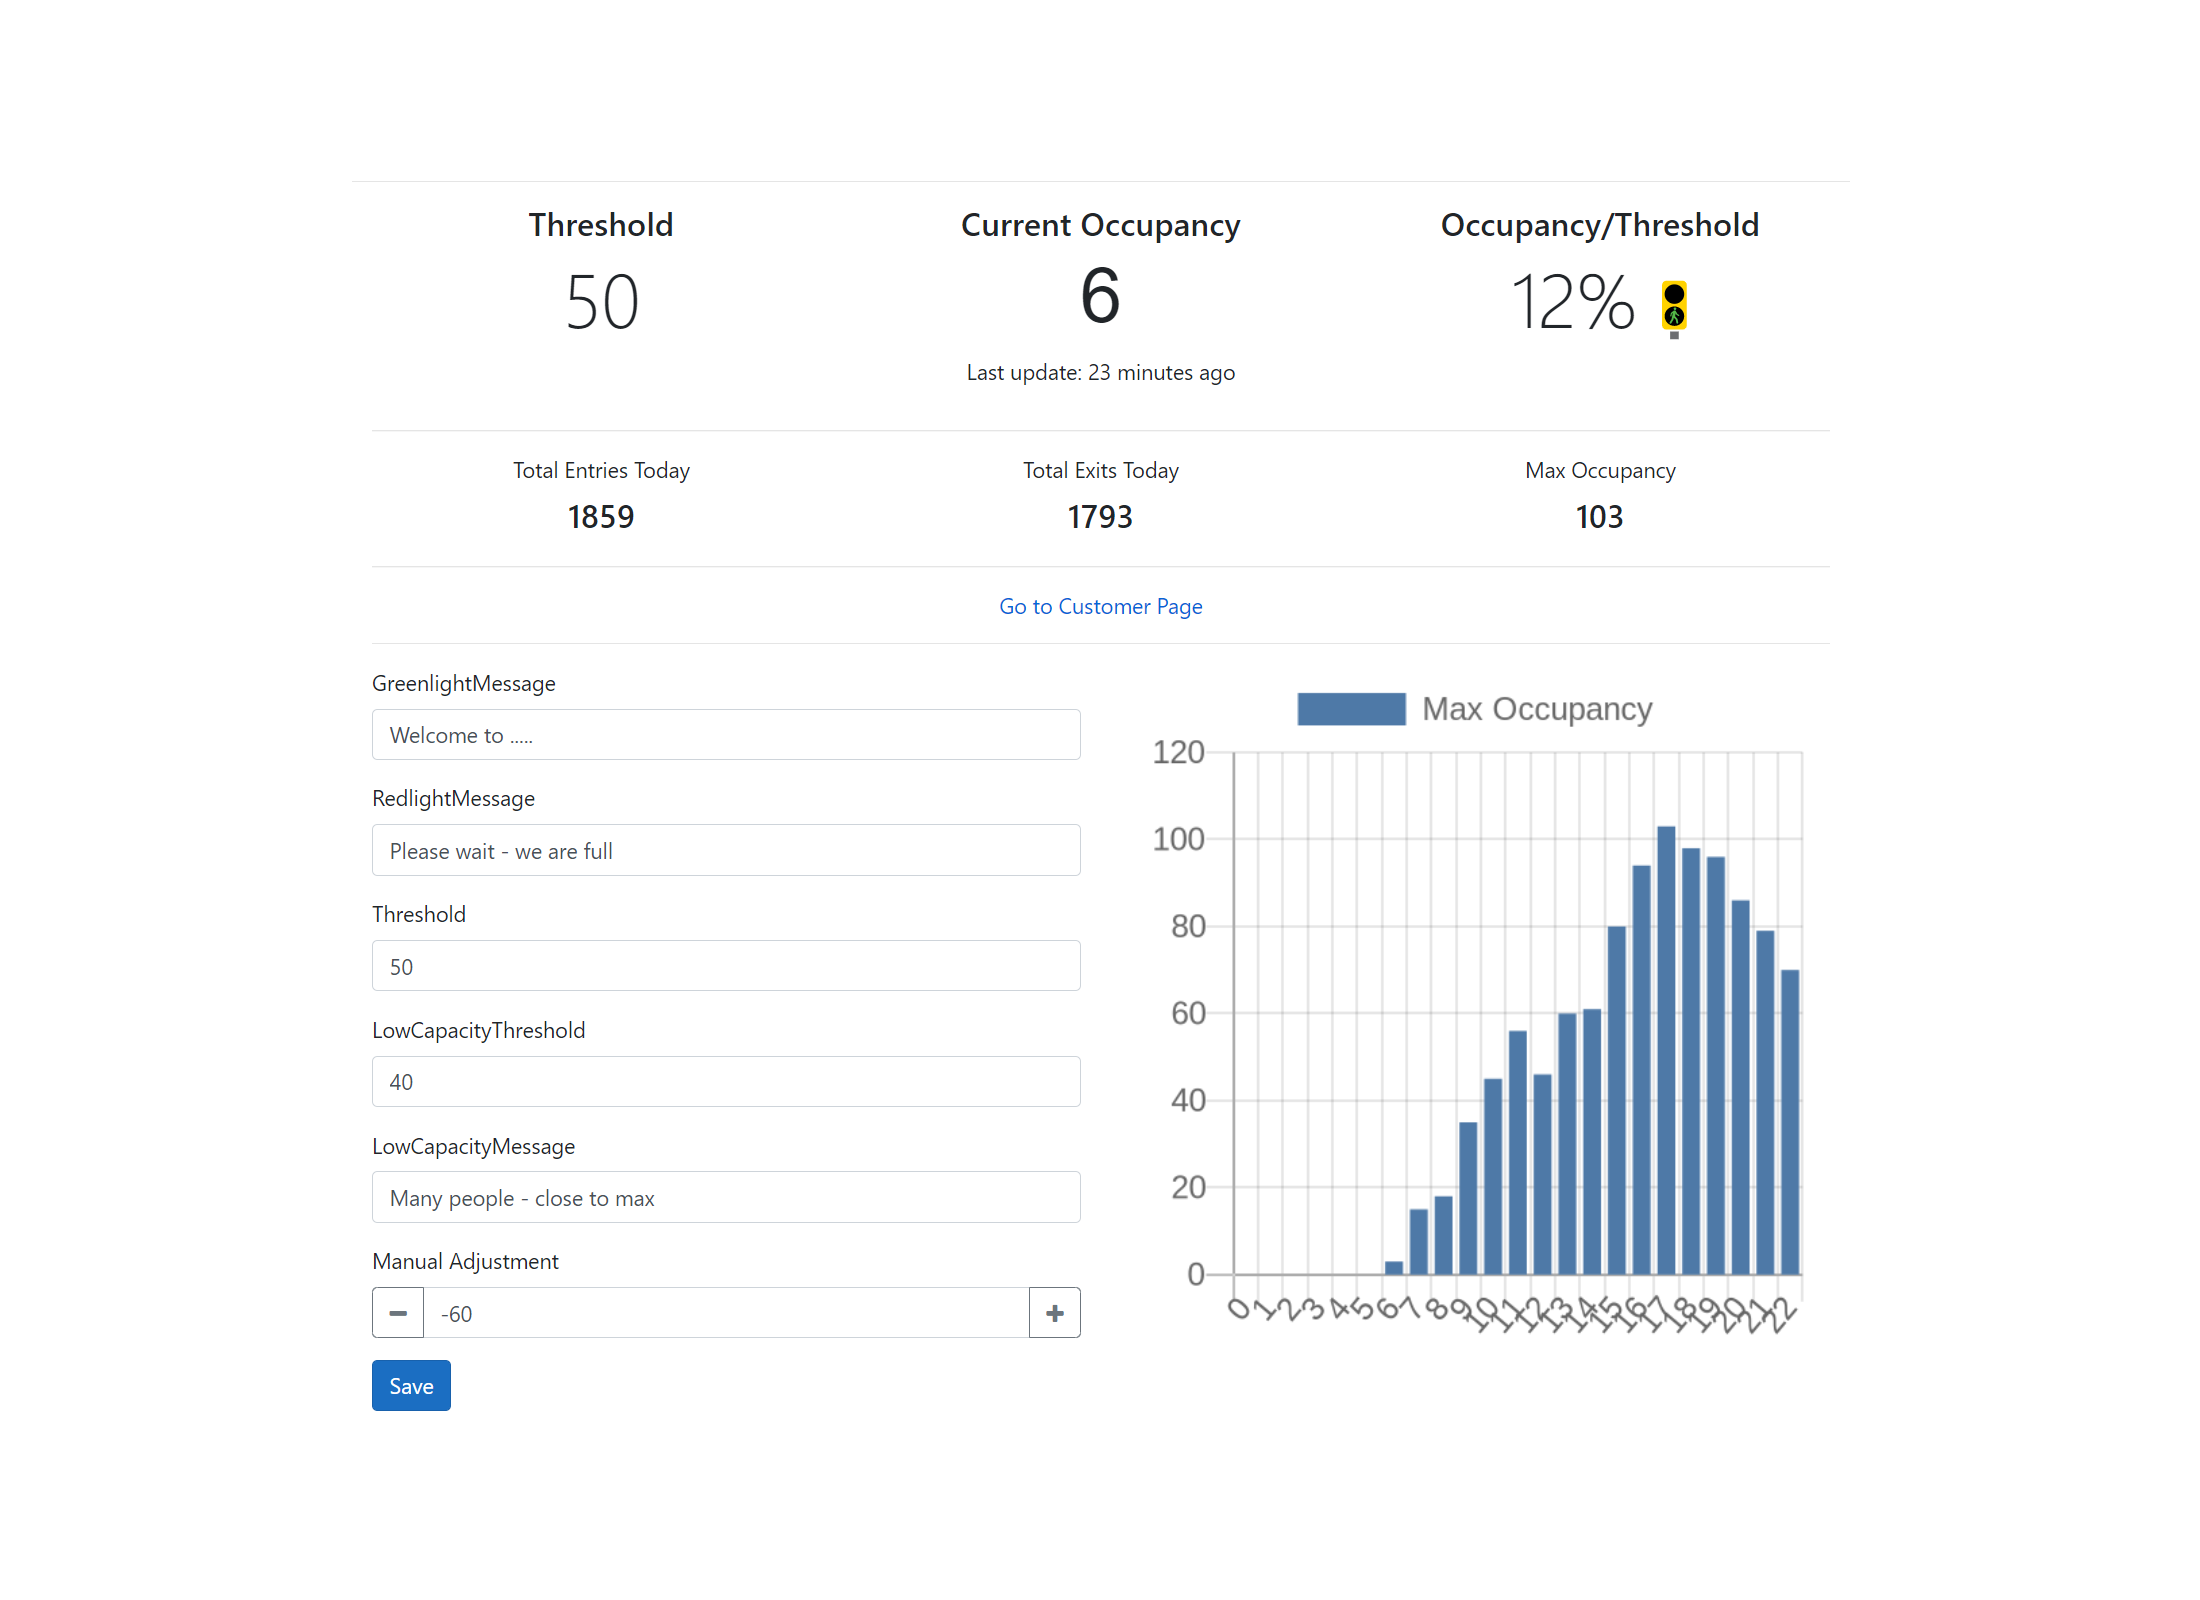Viewport: 2200px width, 1600px height.
Task: Click the tallest bar in occupancy chart
Action: [x=1666, y=1050]
